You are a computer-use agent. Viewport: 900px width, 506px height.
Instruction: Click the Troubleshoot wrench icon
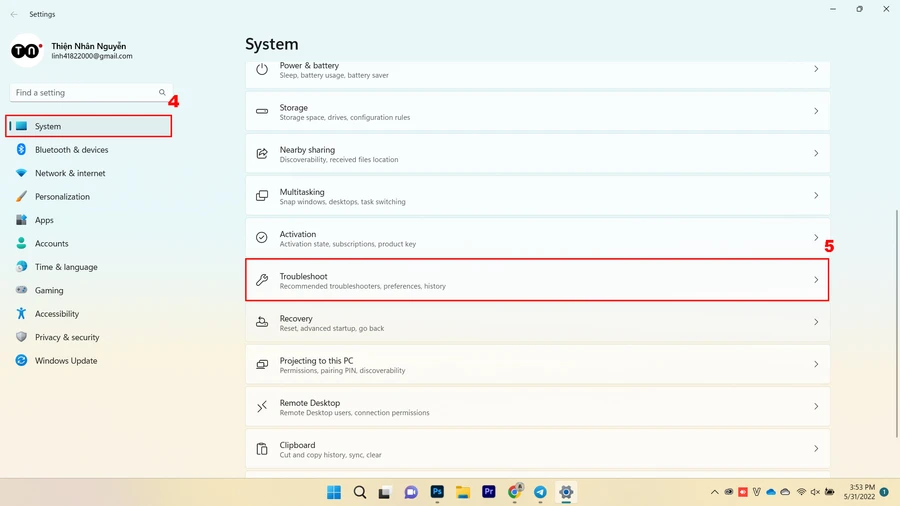point(262,280)
